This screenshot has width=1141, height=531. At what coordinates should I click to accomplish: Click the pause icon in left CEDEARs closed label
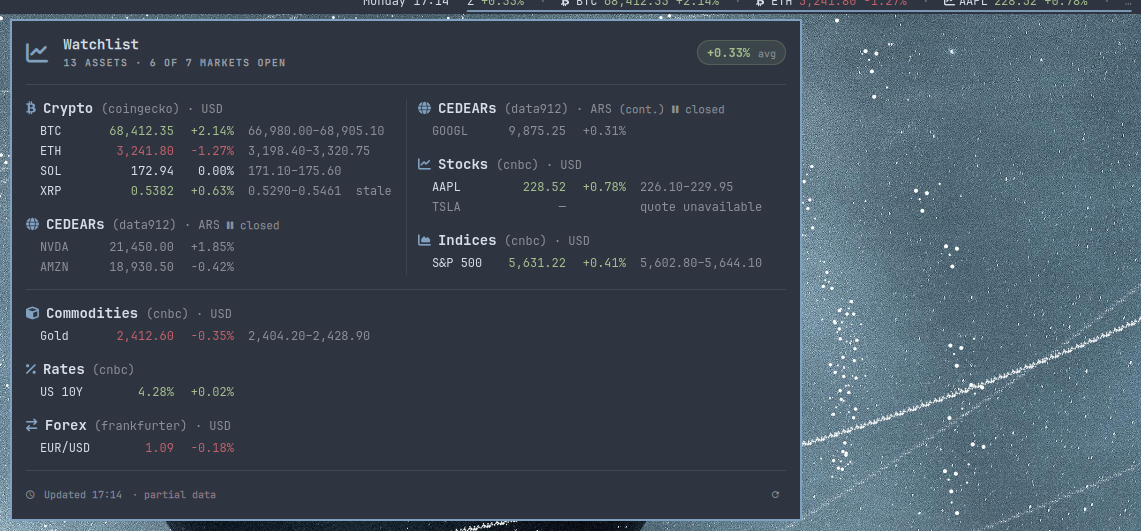coord(230,225)
